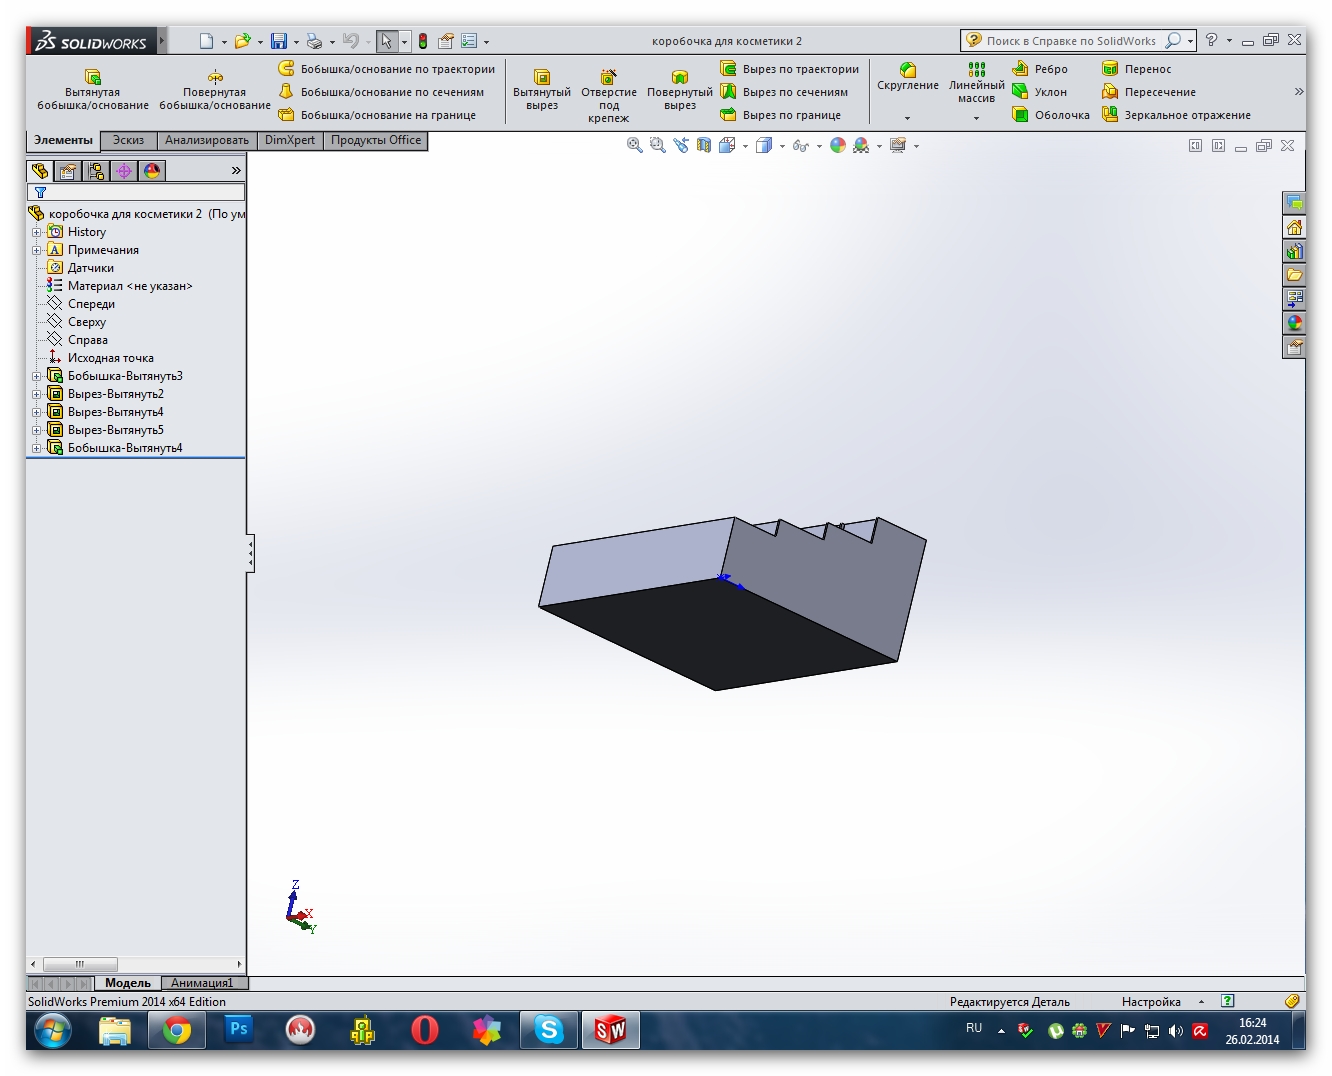Viewport: 1332px width, 1076px height.
Task: Open dropdown under Линейный массив
Action: point(977,118)
